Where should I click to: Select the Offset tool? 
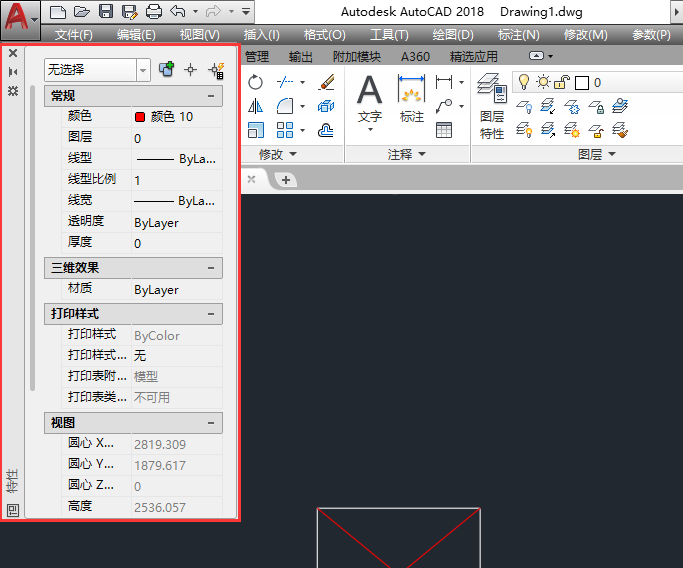[326, 130]
